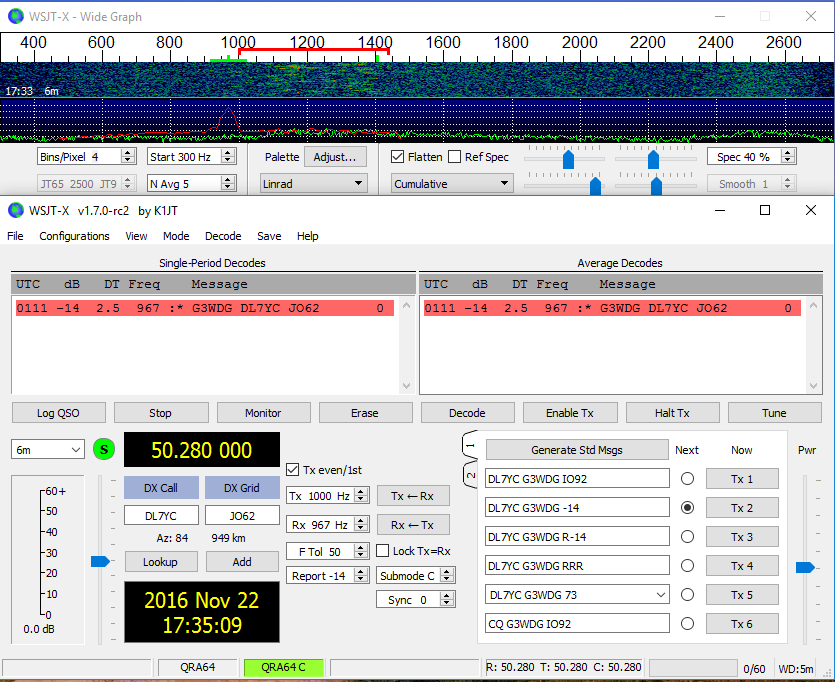Select Next radio for Tx 5 message

pos(687,595)
